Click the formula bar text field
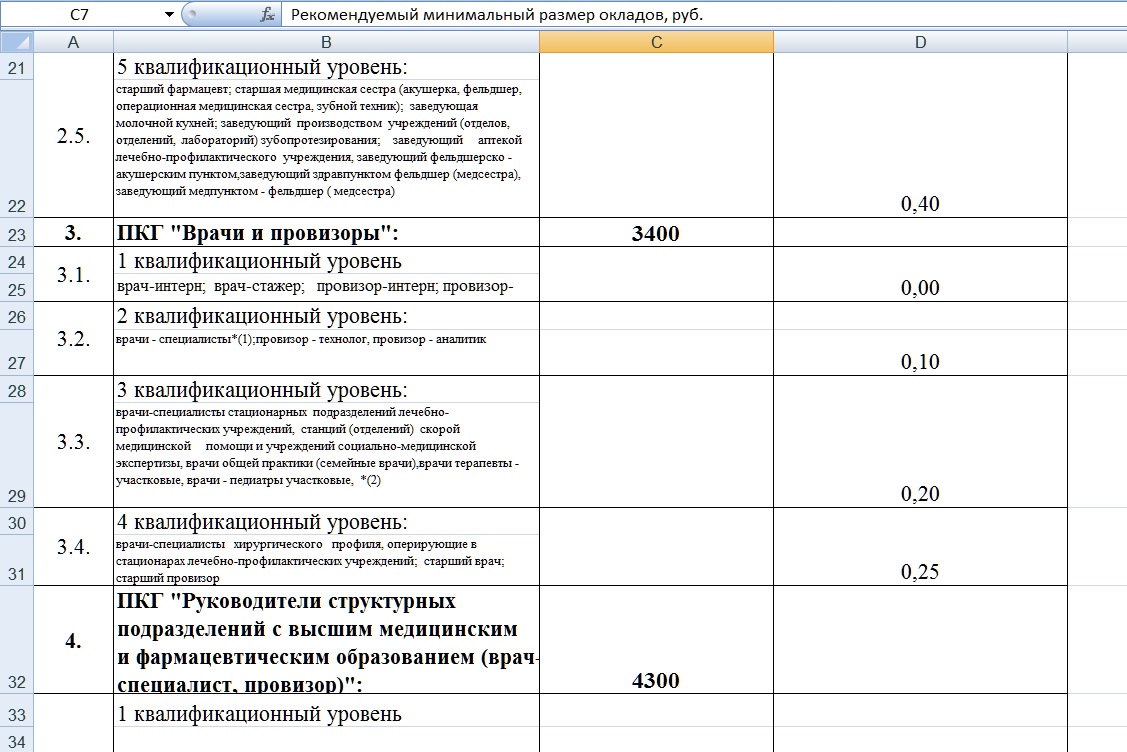Screen dimensions: 1127x752 coord(704,14)
